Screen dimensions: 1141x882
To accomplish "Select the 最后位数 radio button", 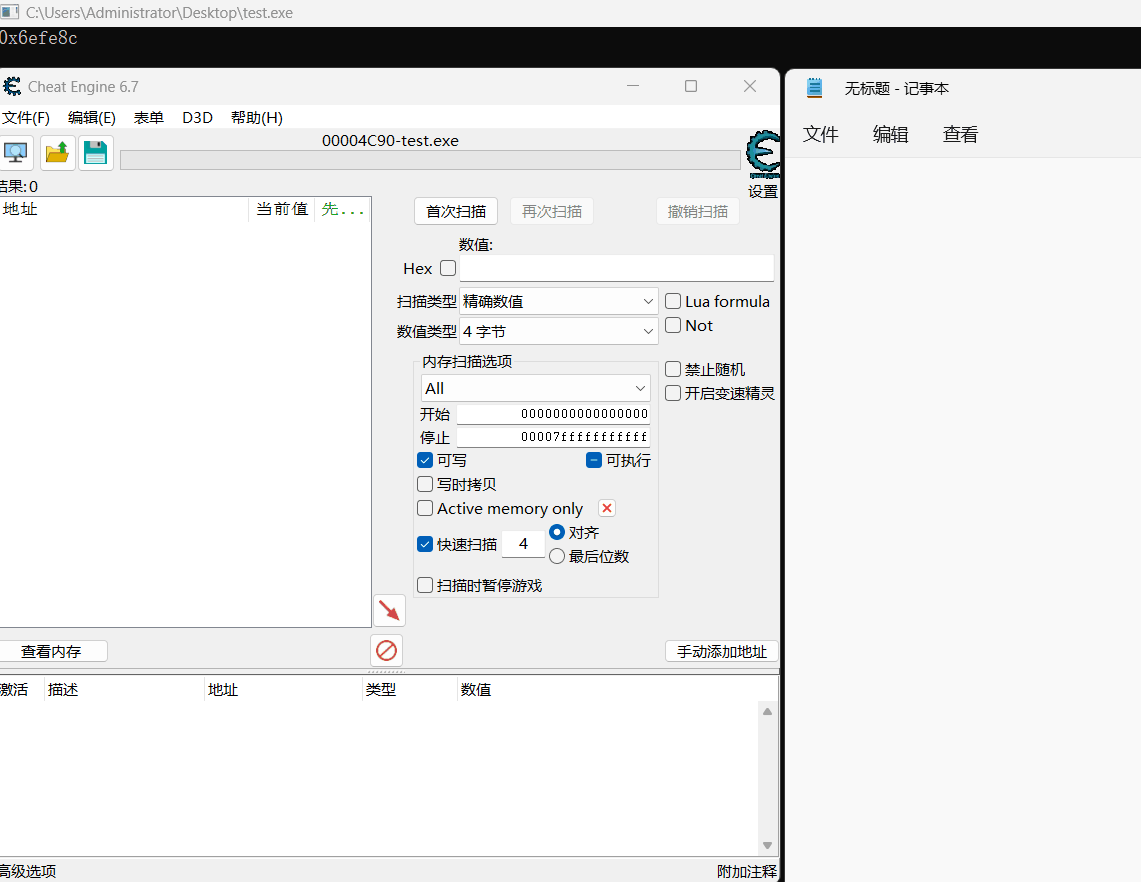I will tap(557, 556).
